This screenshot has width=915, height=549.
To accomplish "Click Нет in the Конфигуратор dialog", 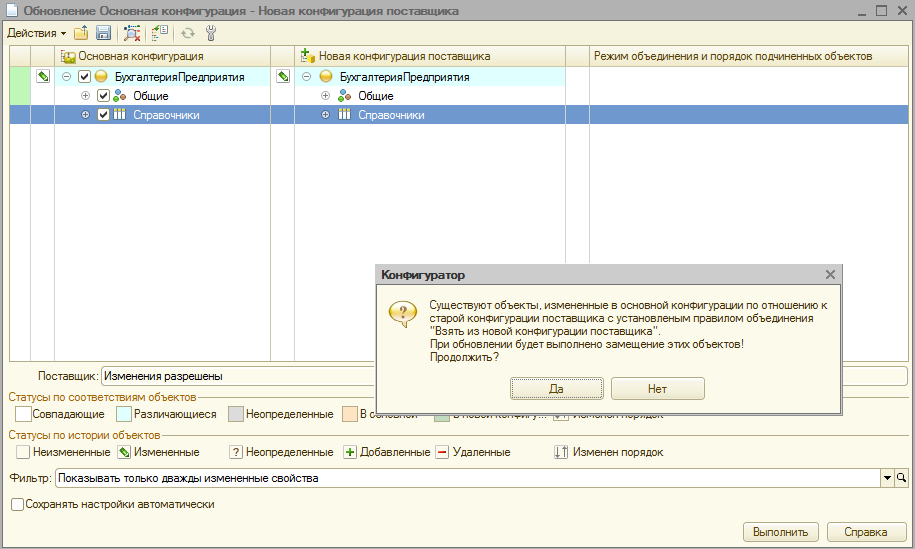I will pos(658,389).
